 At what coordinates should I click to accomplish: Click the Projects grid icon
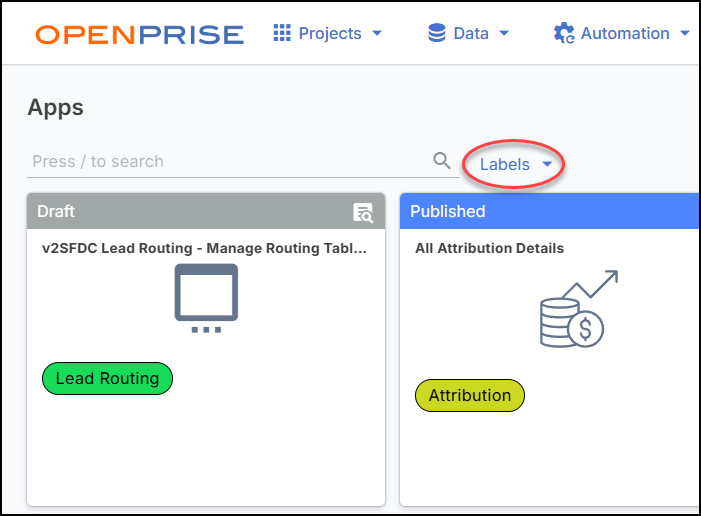coord(282,33)
